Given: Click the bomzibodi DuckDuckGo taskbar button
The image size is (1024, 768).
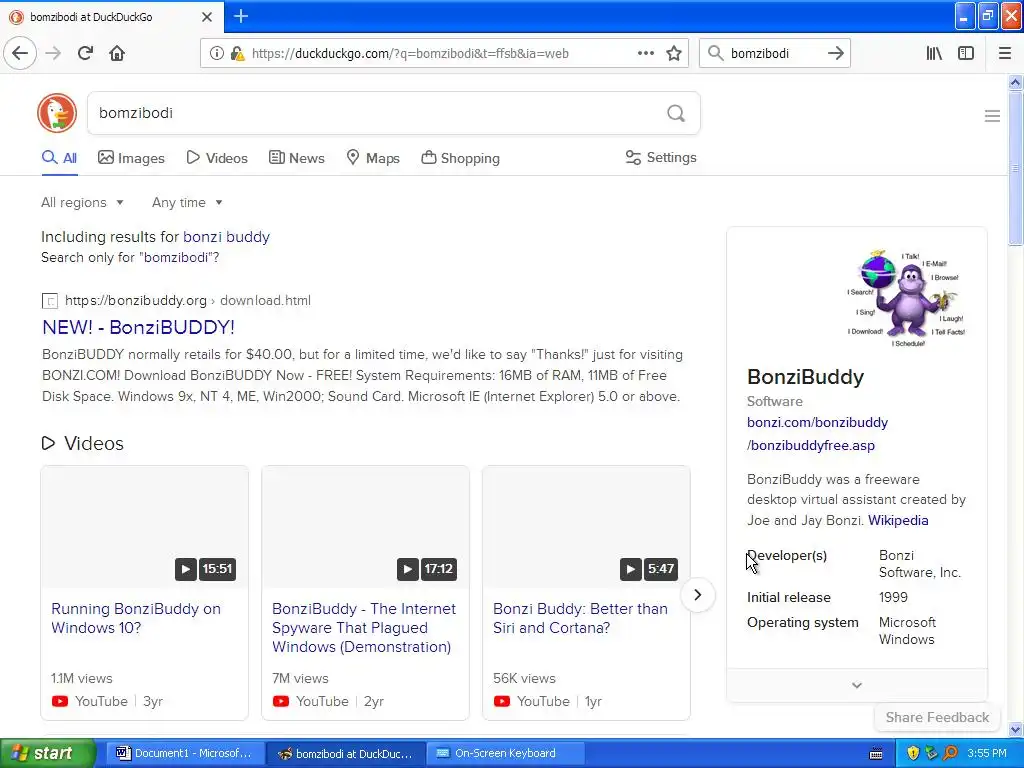Looking at the screenshot, I should (347, 753).
